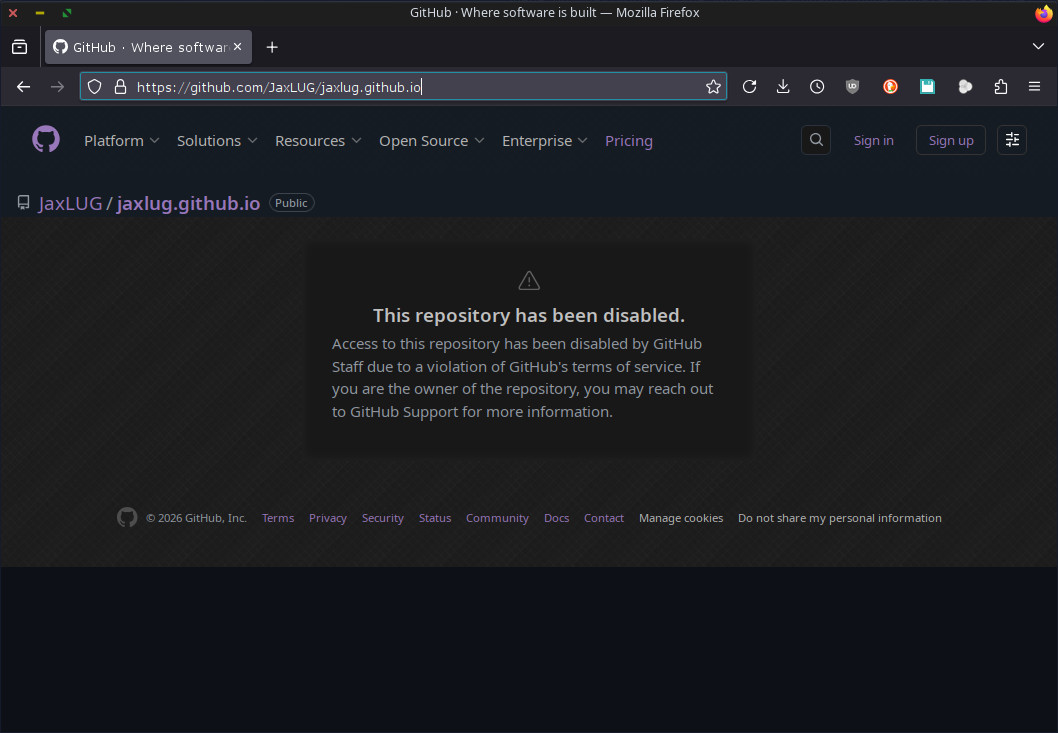Reload the current page
1058x733 pixels.
[x=749, y=86]
